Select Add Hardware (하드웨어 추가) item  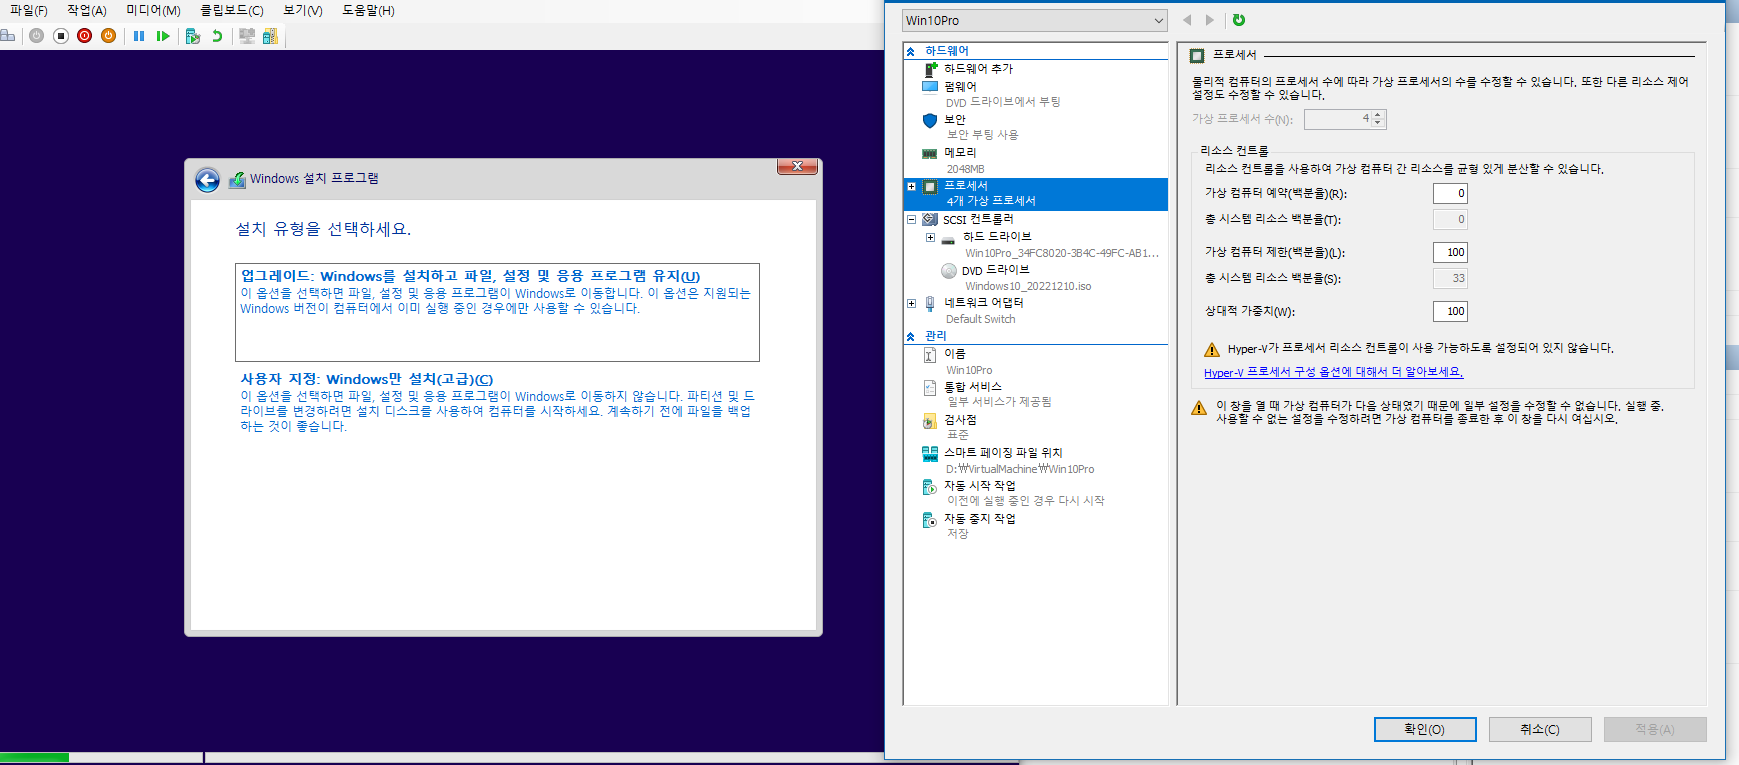978,69
